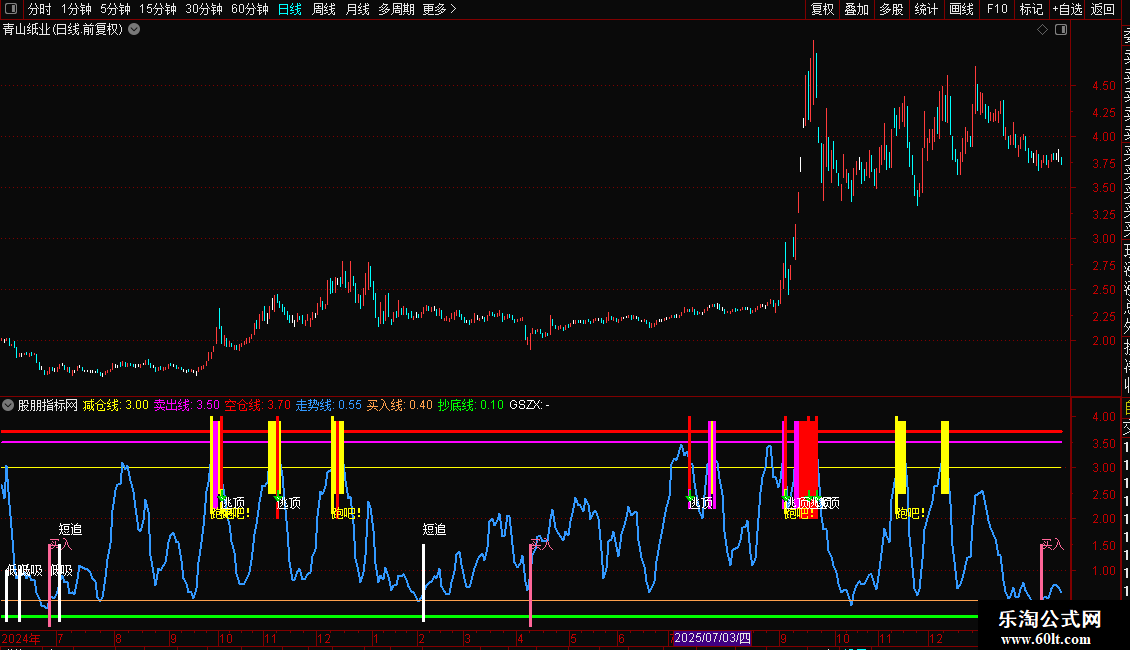
Task: Click the diamond marker icon above chart
Action: pos(1042,30)
